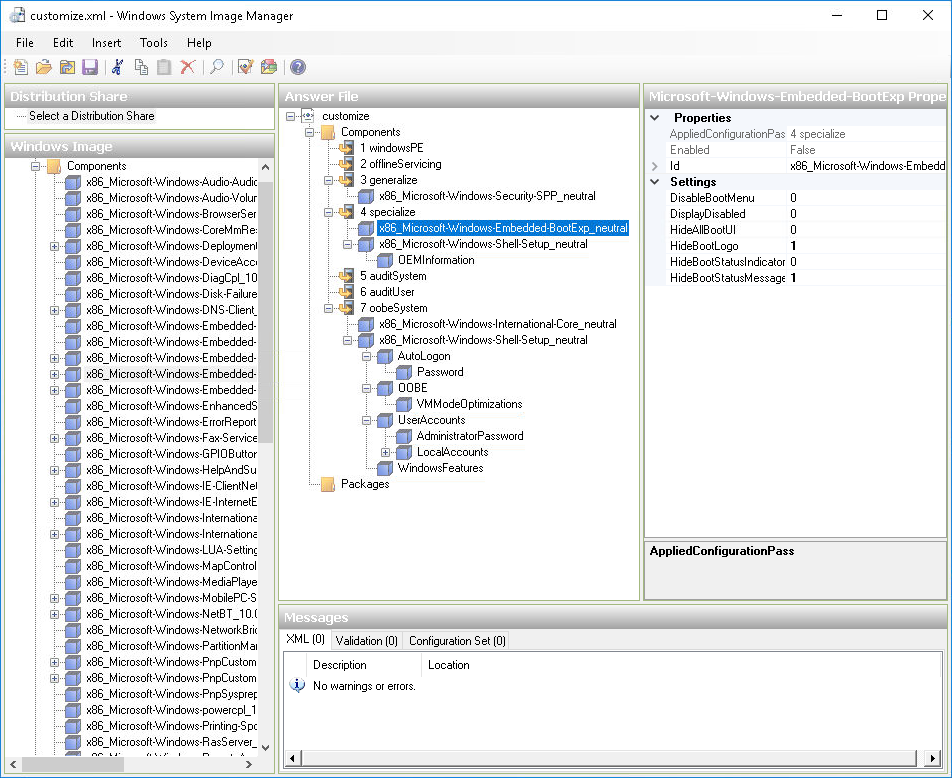
Task: Switch to the XML (0) tab
Action: point(305,640)
